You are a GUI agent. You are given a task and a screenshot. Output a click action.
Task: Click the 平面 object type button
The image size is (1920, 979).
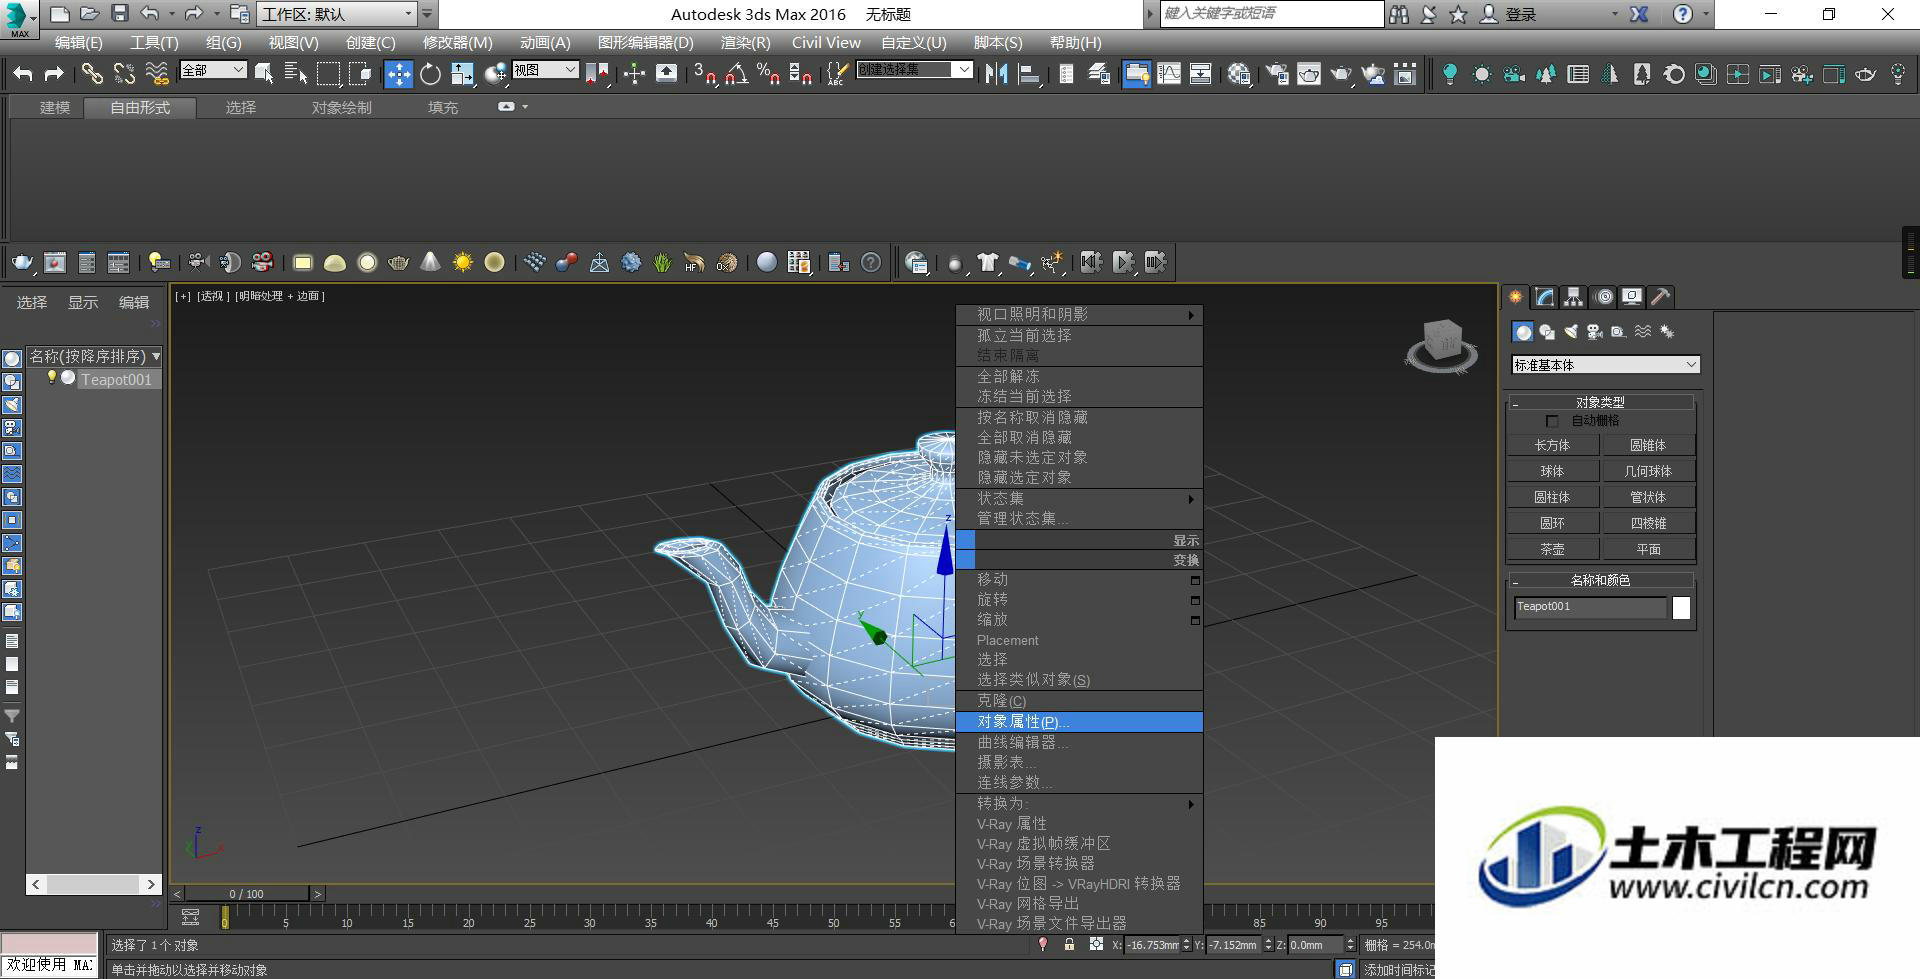(1648, 549)
